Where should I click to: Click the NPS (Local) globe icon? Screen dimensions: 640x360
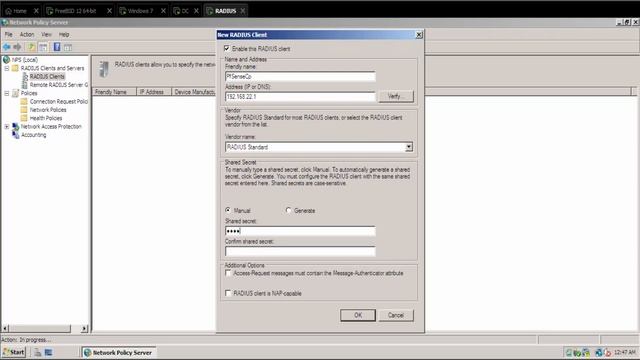pyautogui.click(x=7, y=60)
